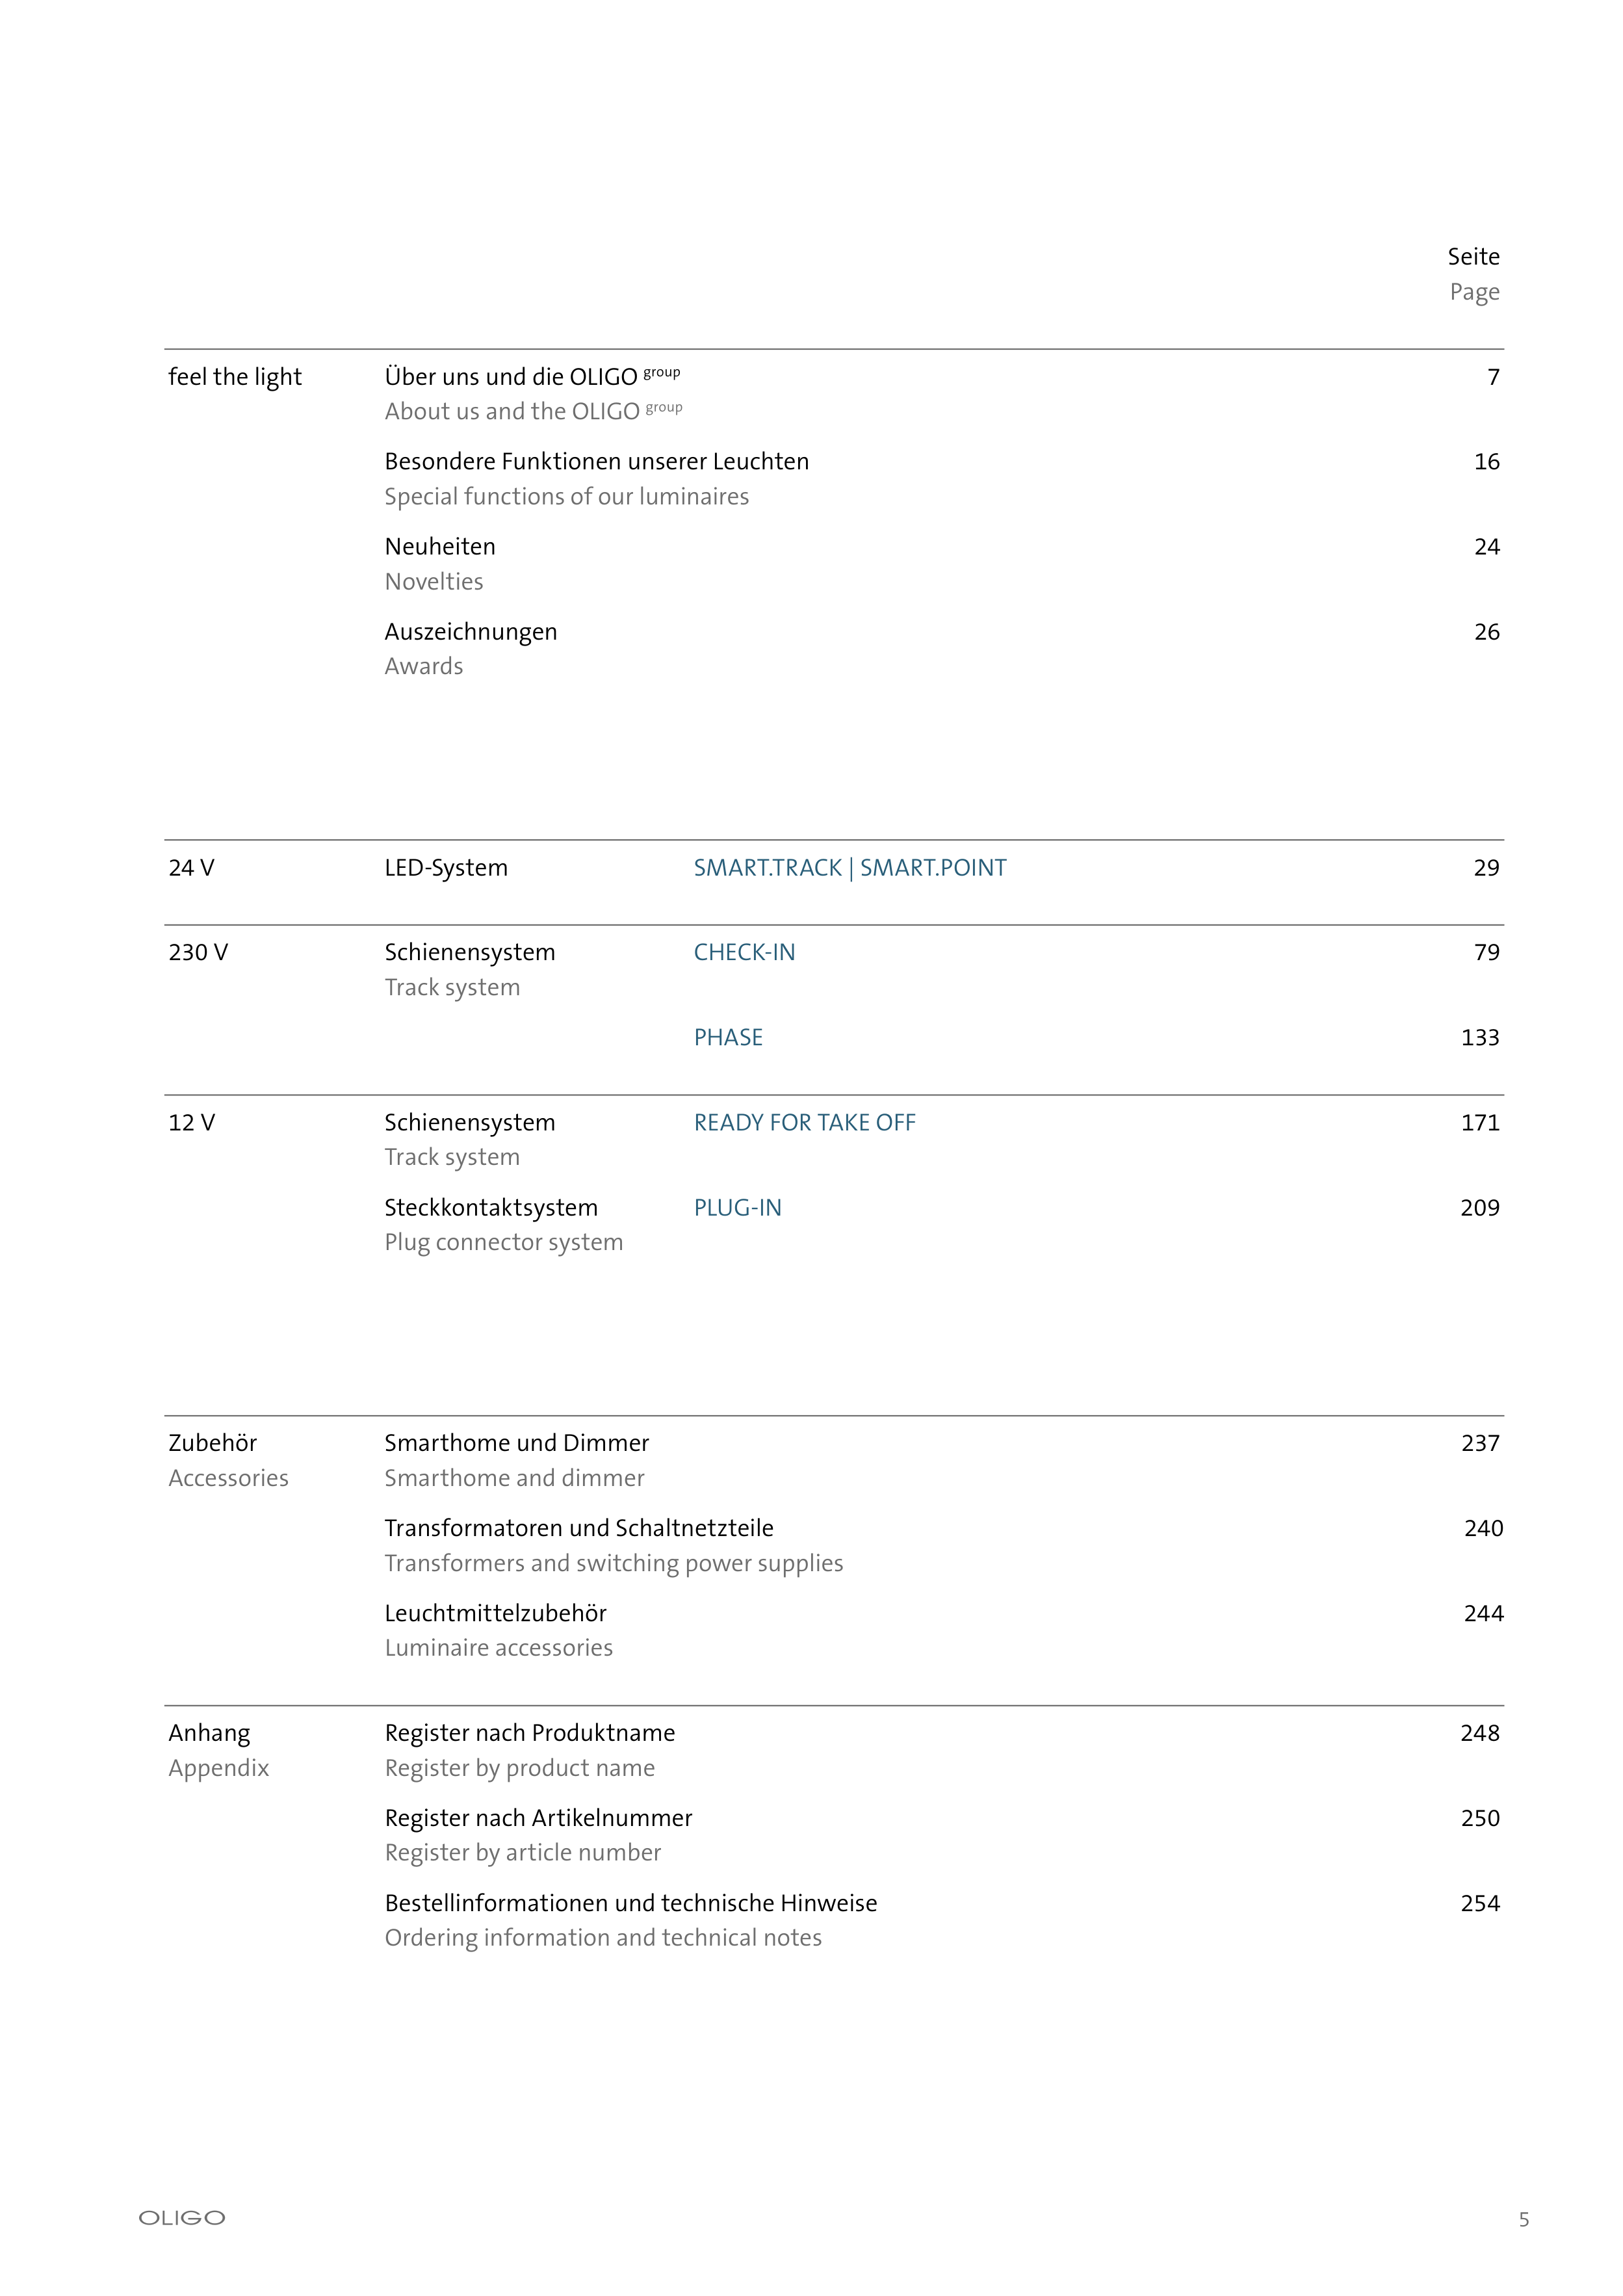Click the Auszeichnungen heading

click(470, 632)
